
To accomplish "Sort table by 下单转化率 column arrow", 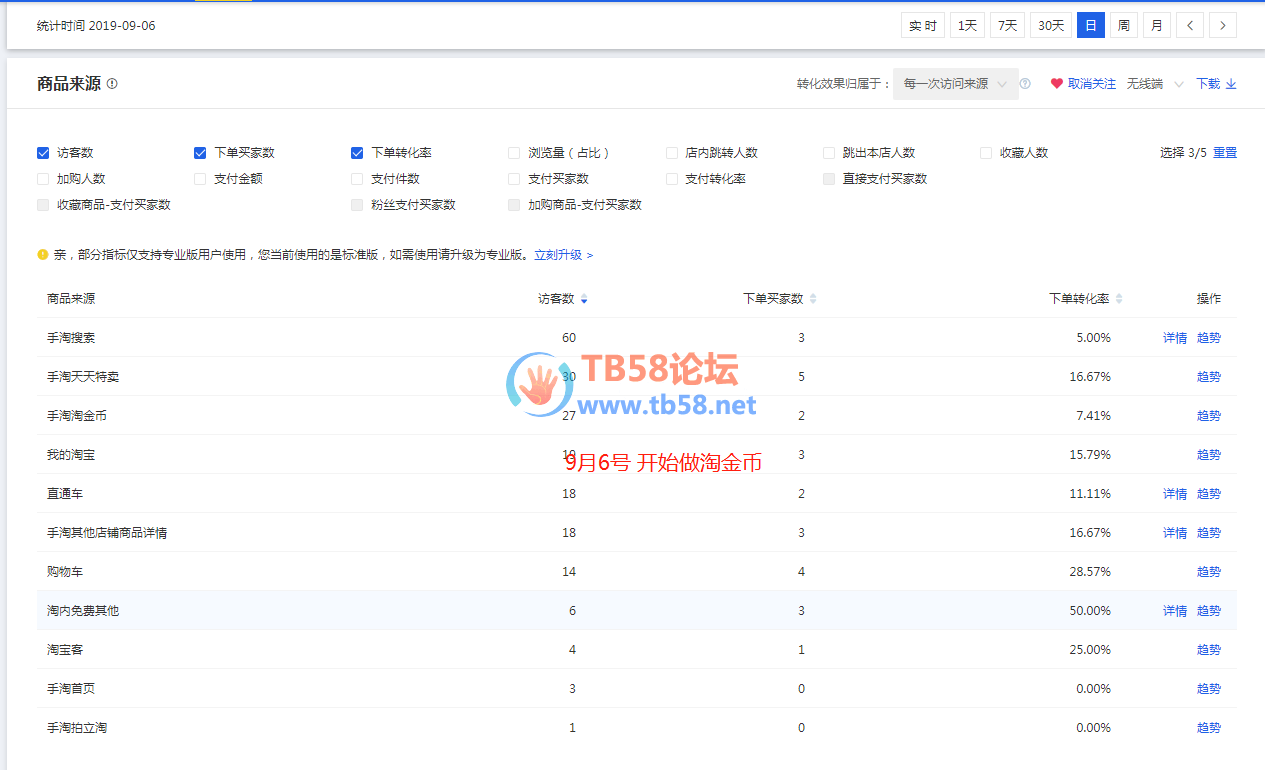I will click(x=1119, y=299).
